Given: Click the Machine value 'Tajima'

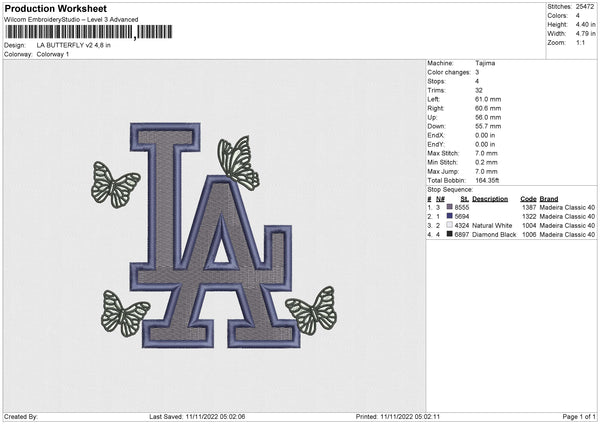Looking at the screenshot, I should click(x=485, y=63).
